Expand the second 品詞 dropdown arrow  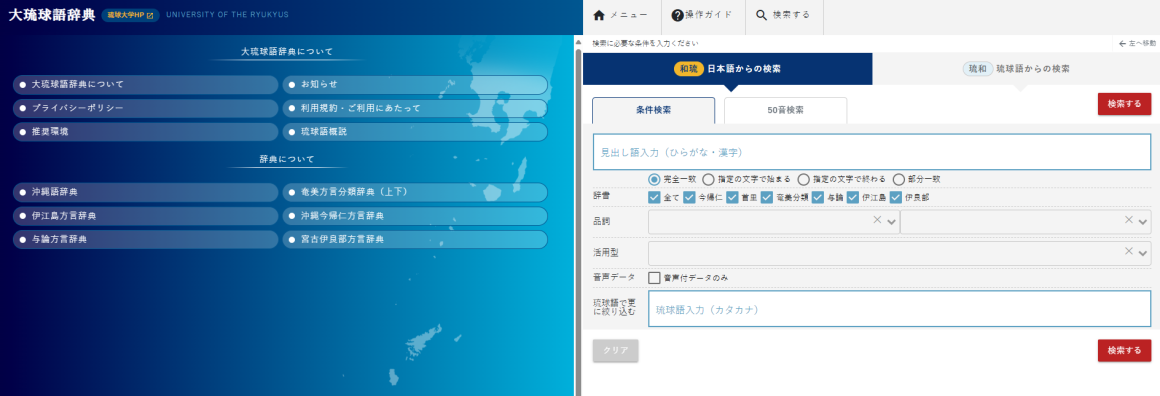pos(1144,222)
